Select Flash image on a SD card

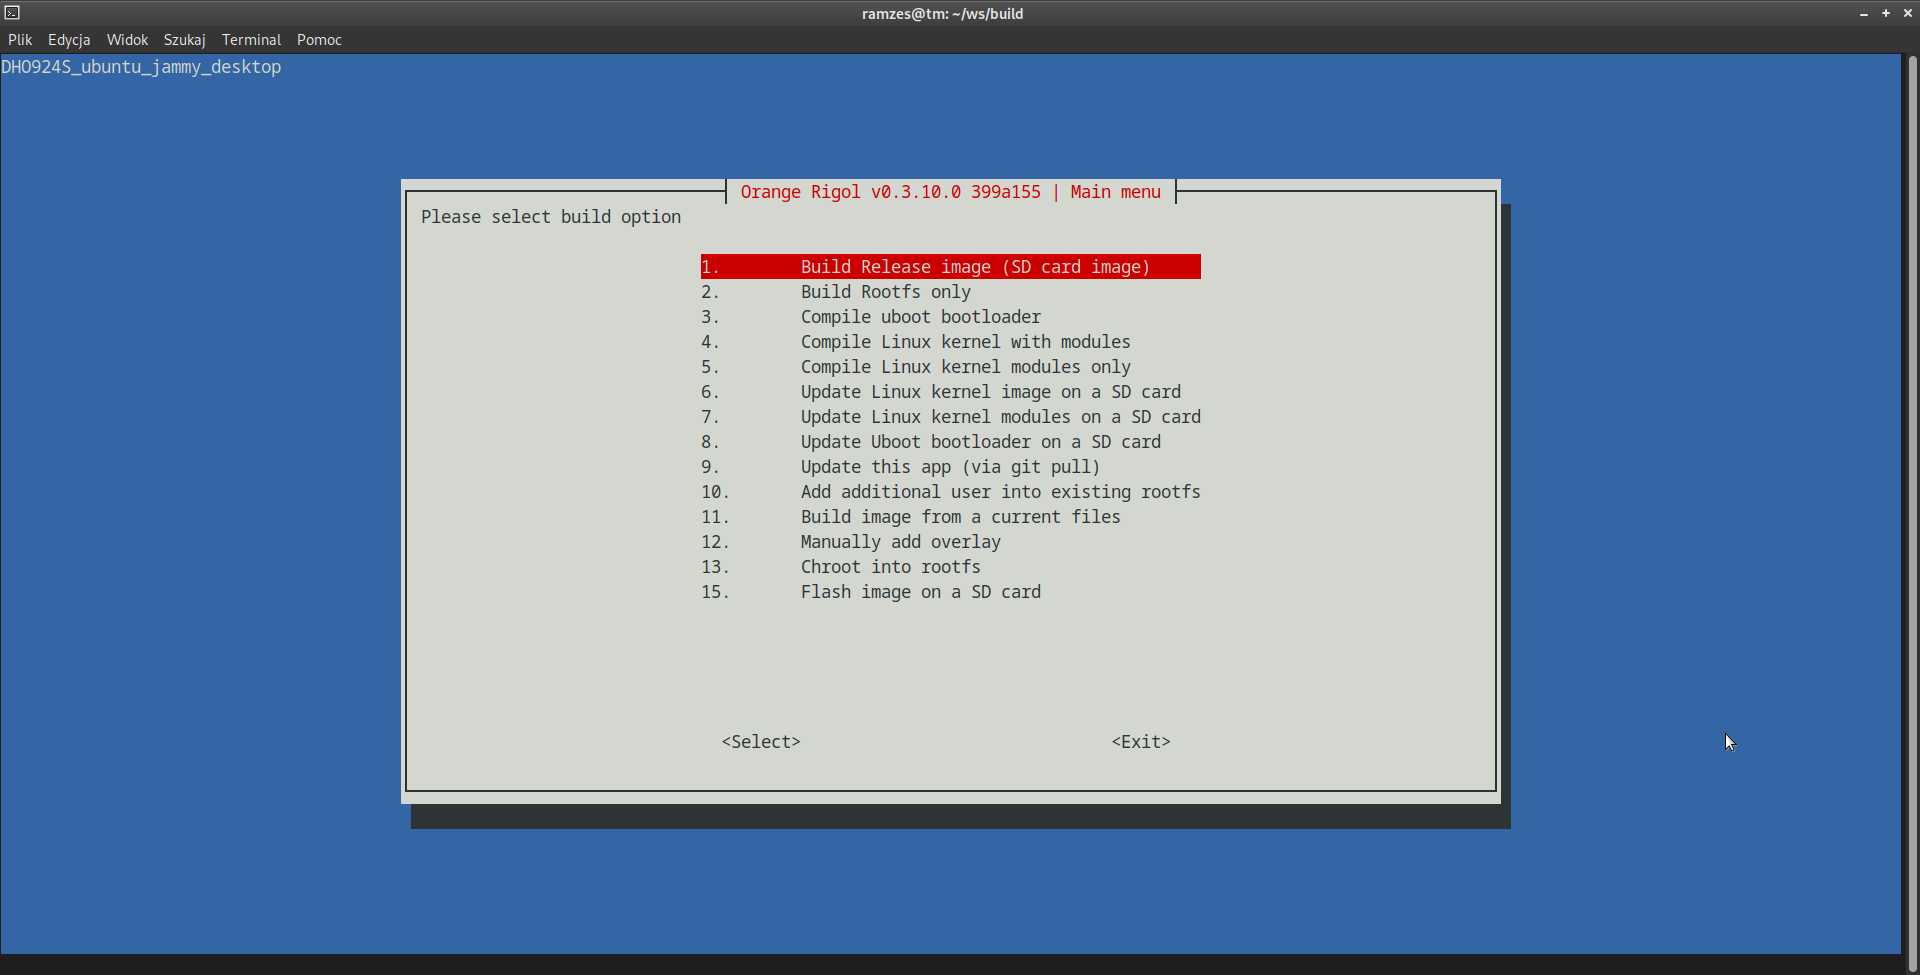point(951,592)
